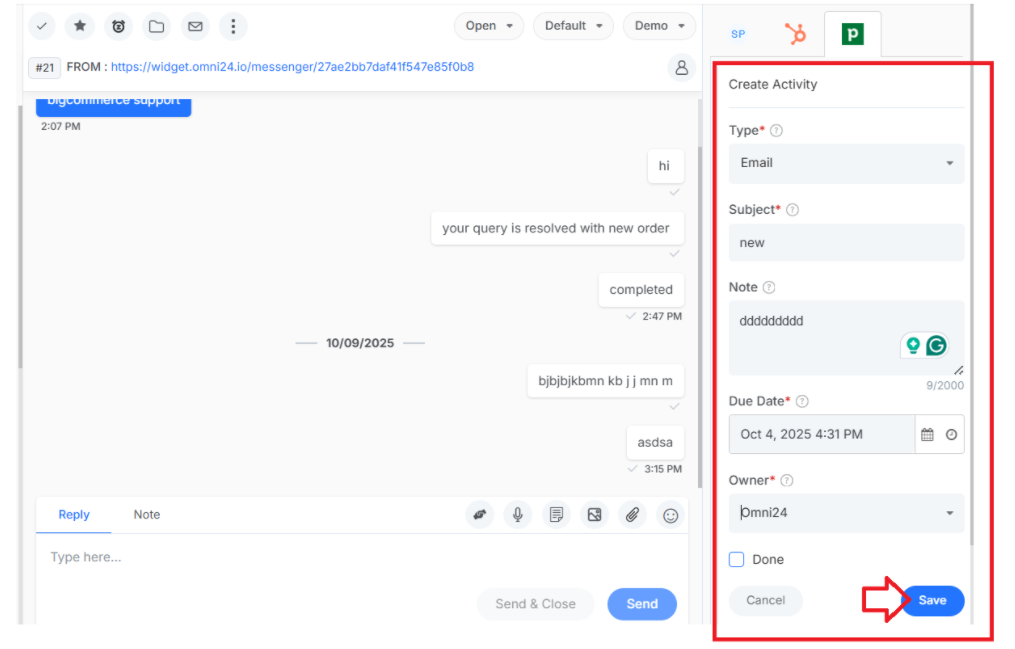The height and width of the screenshot is (649, 1015).
Task: Set a snooze alarm reminder
Action: (118, 26)
